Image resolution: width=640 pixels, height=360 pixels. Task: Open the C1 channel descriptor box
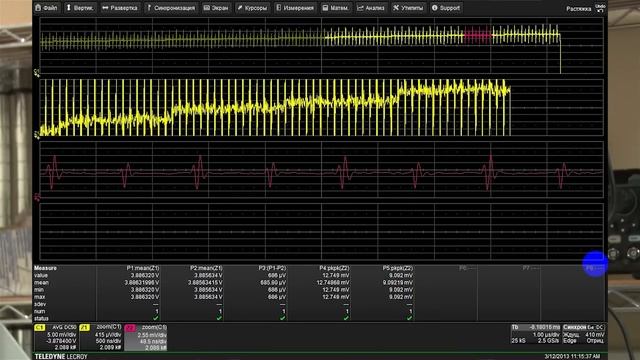tap(56, 337)
